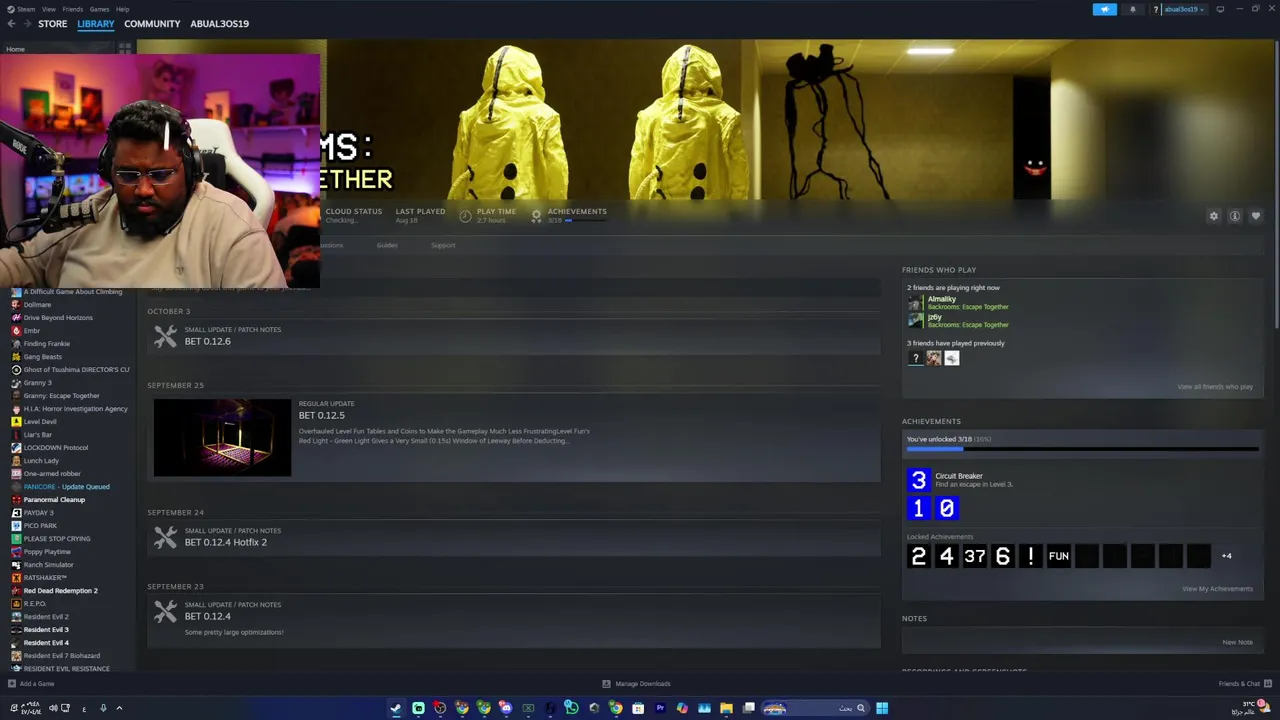1280x720 pixels.
Task: Open the Guides tab
Action: pyautogui.click(x=387, y=245)
